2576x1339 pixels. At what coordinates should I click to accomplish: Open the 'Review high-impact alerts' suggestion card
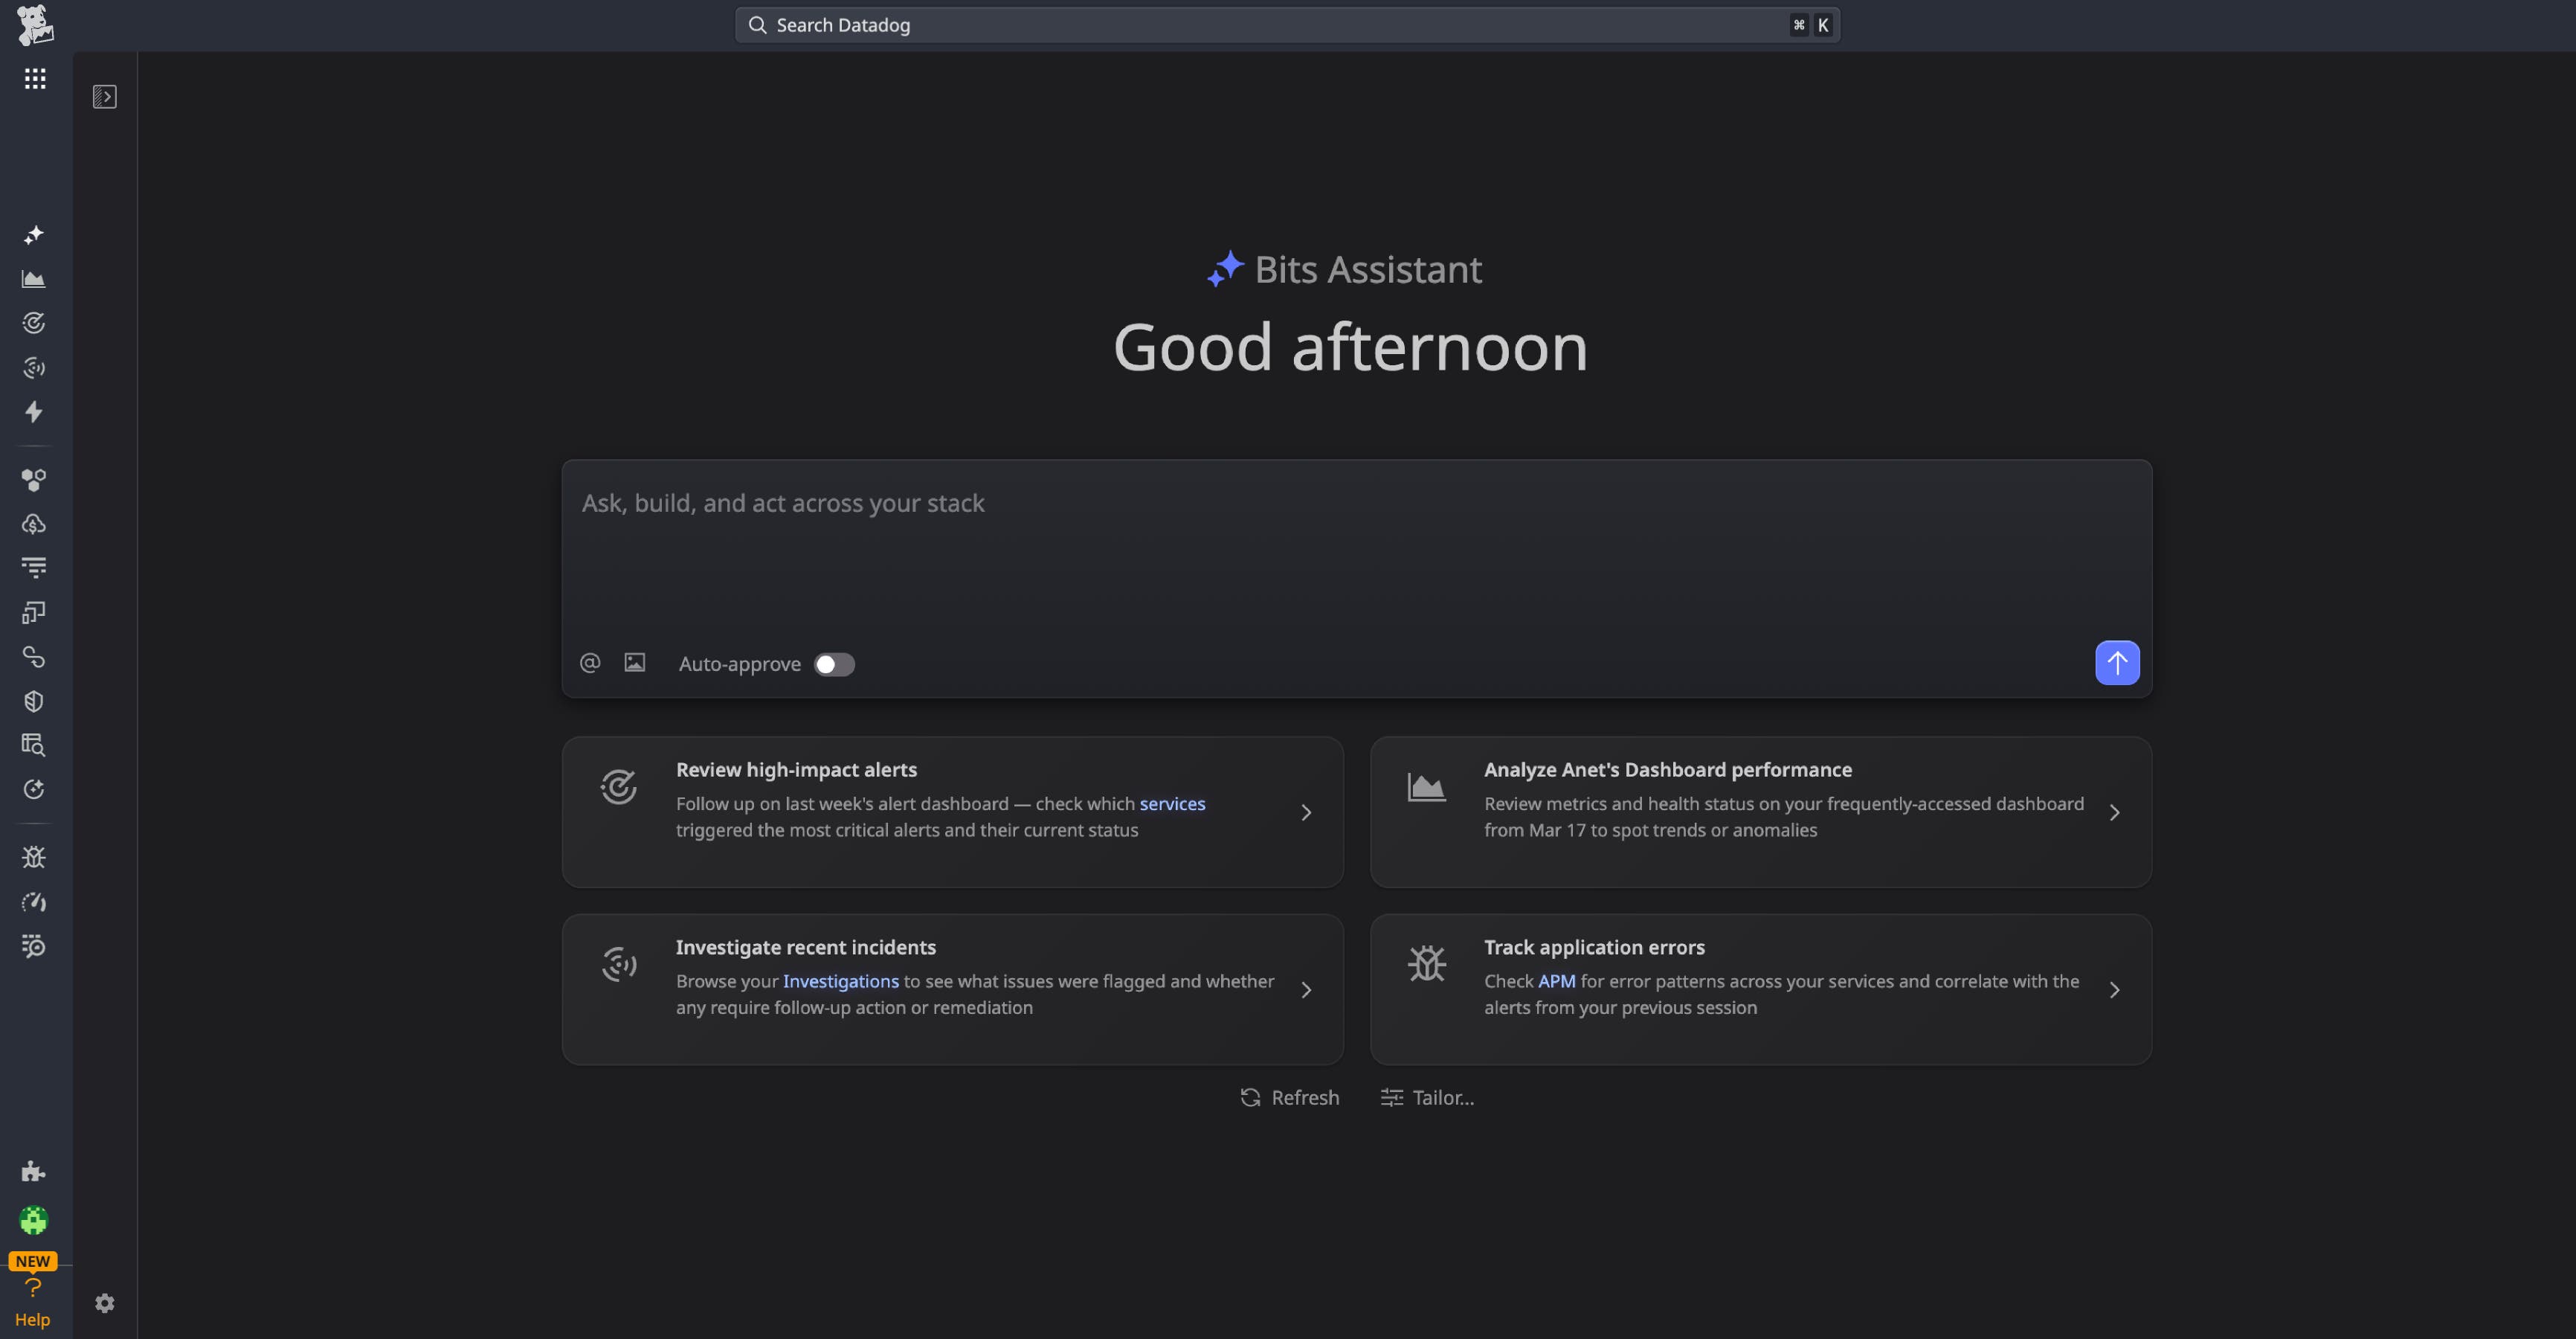pos(952,812)
